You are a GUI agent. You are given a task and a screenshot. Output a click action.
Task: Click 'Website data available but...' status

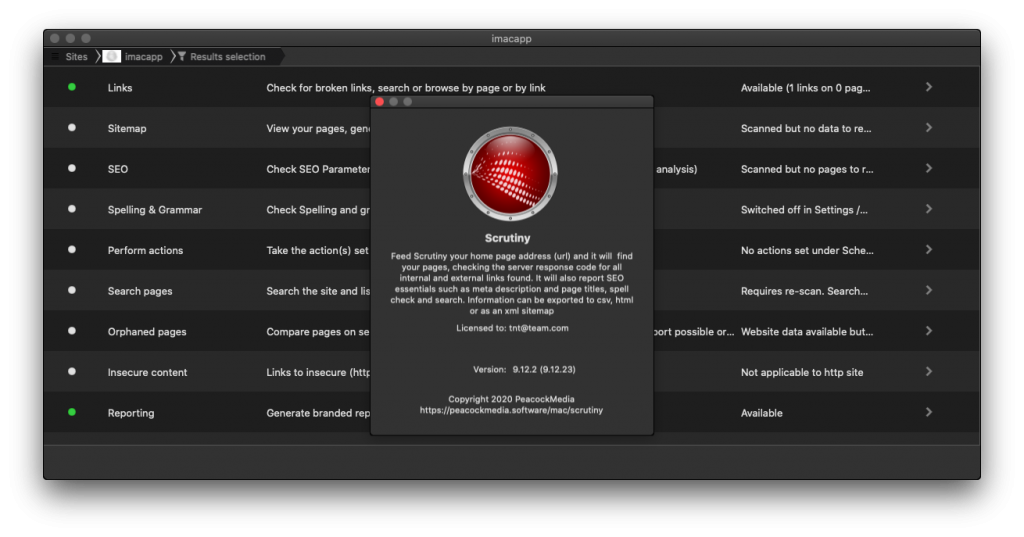tap(807, 331)
